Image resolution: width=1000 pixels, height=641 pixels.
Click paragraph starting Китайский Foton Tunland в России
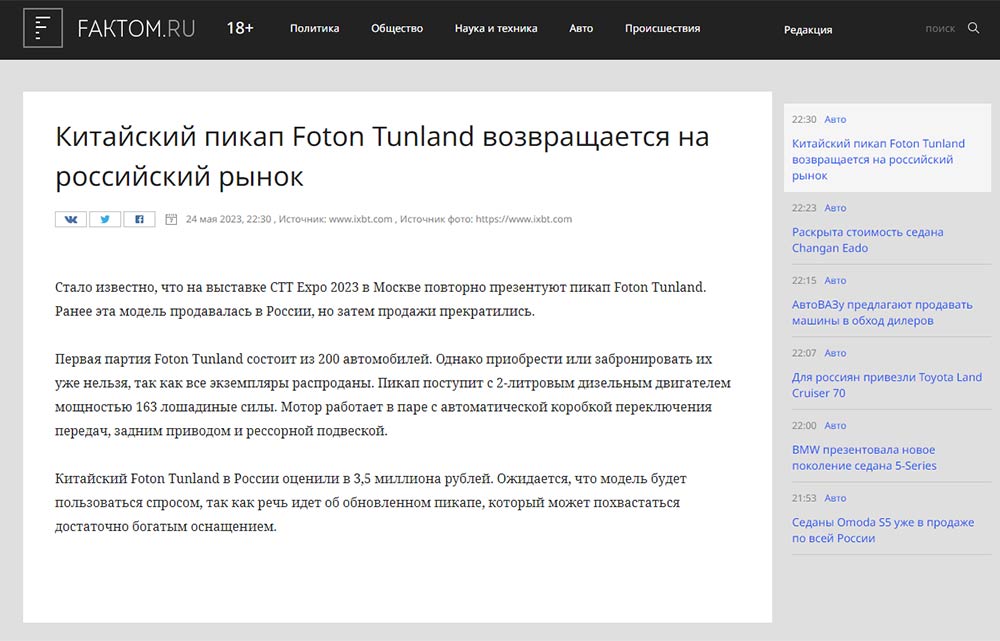(371, 503)
